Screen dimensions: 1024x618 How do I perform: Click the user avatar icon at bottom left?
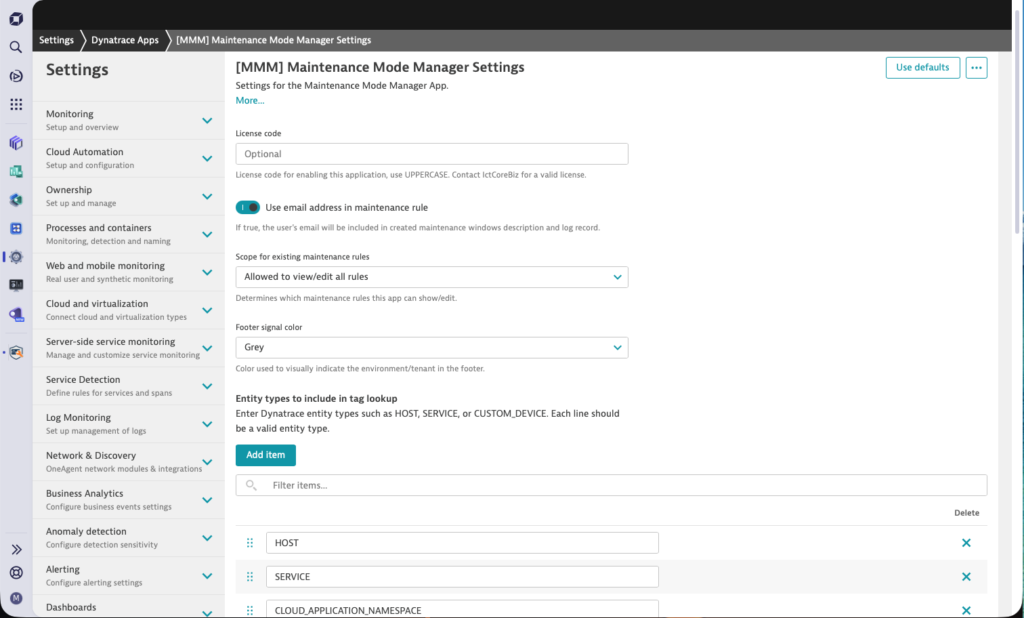(16, 598)
